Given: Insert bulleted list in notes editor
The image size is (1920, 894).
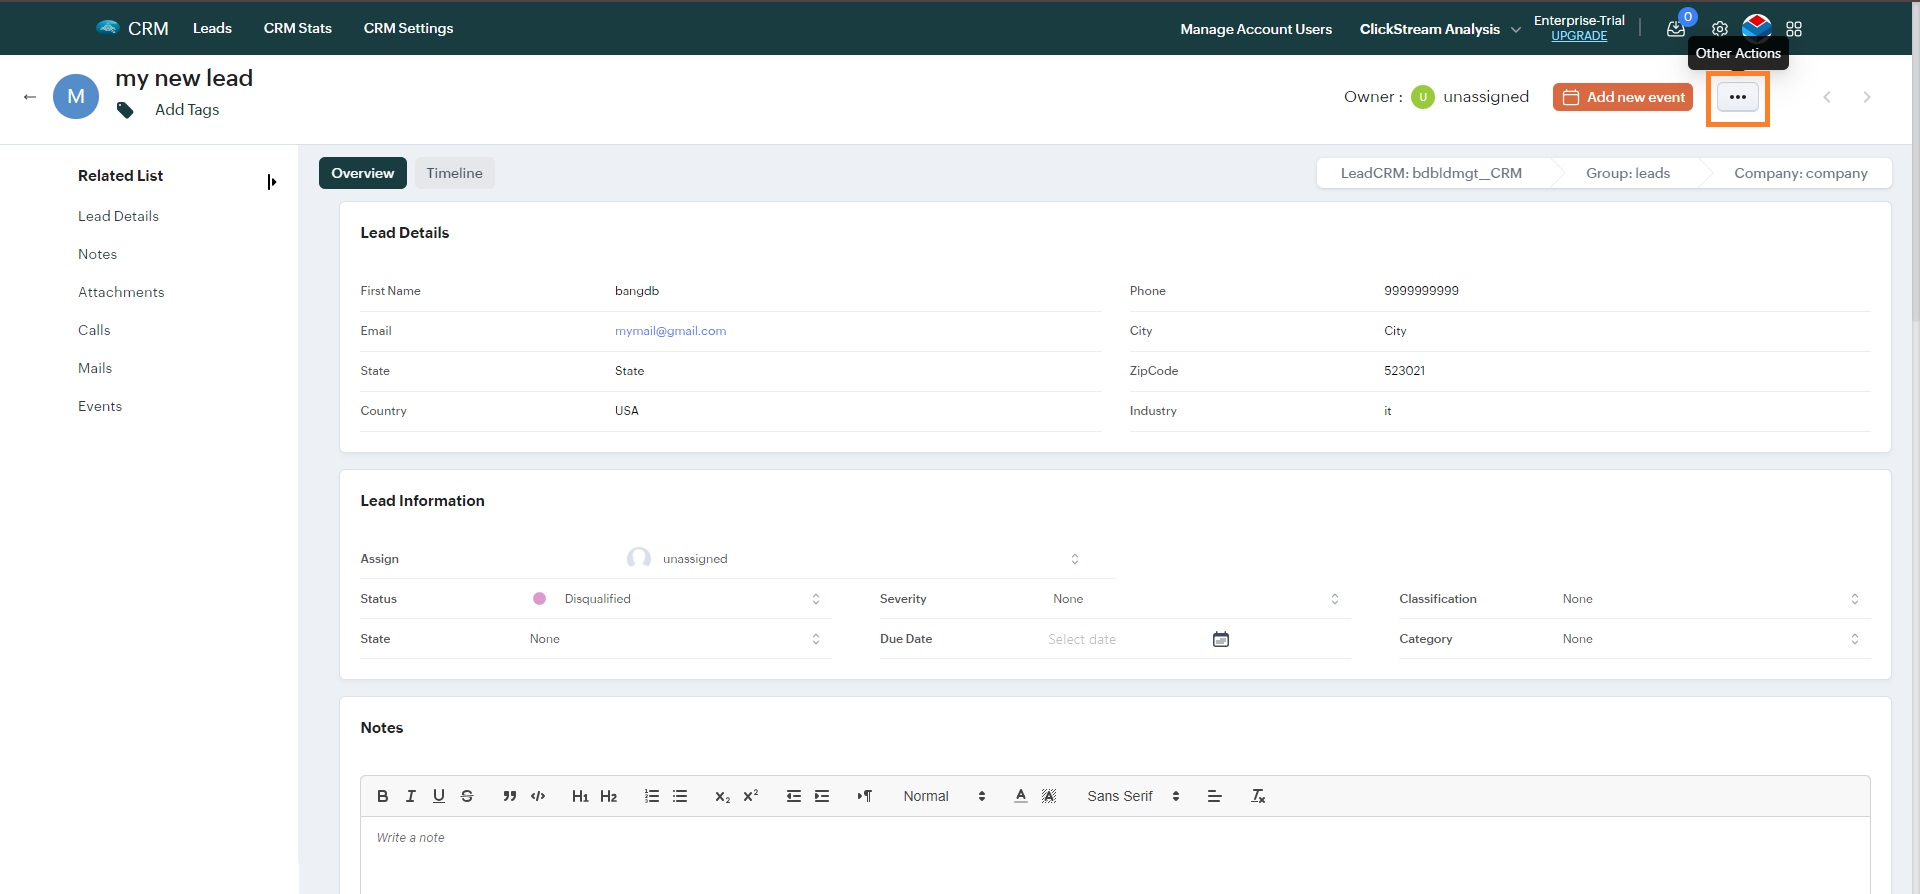Looking at the screenshot, I should tap(680, 796).
